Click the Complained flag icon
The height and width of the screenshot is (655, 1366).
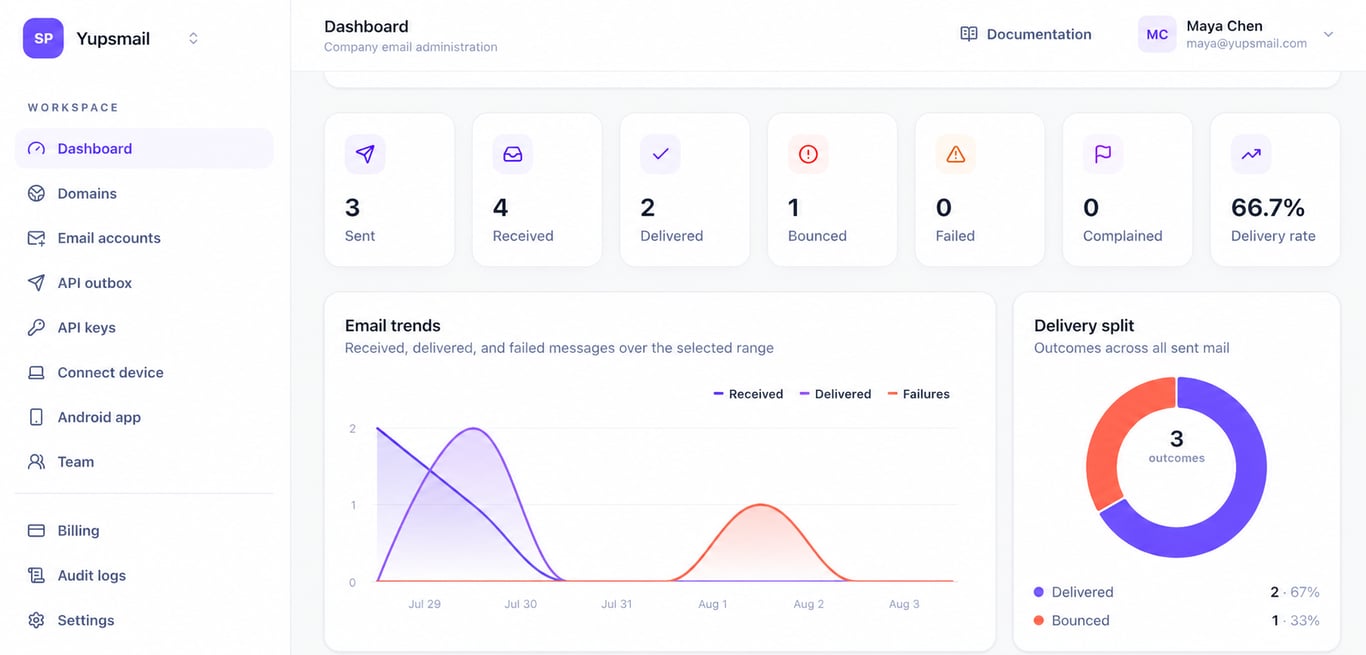point(1103,154)
